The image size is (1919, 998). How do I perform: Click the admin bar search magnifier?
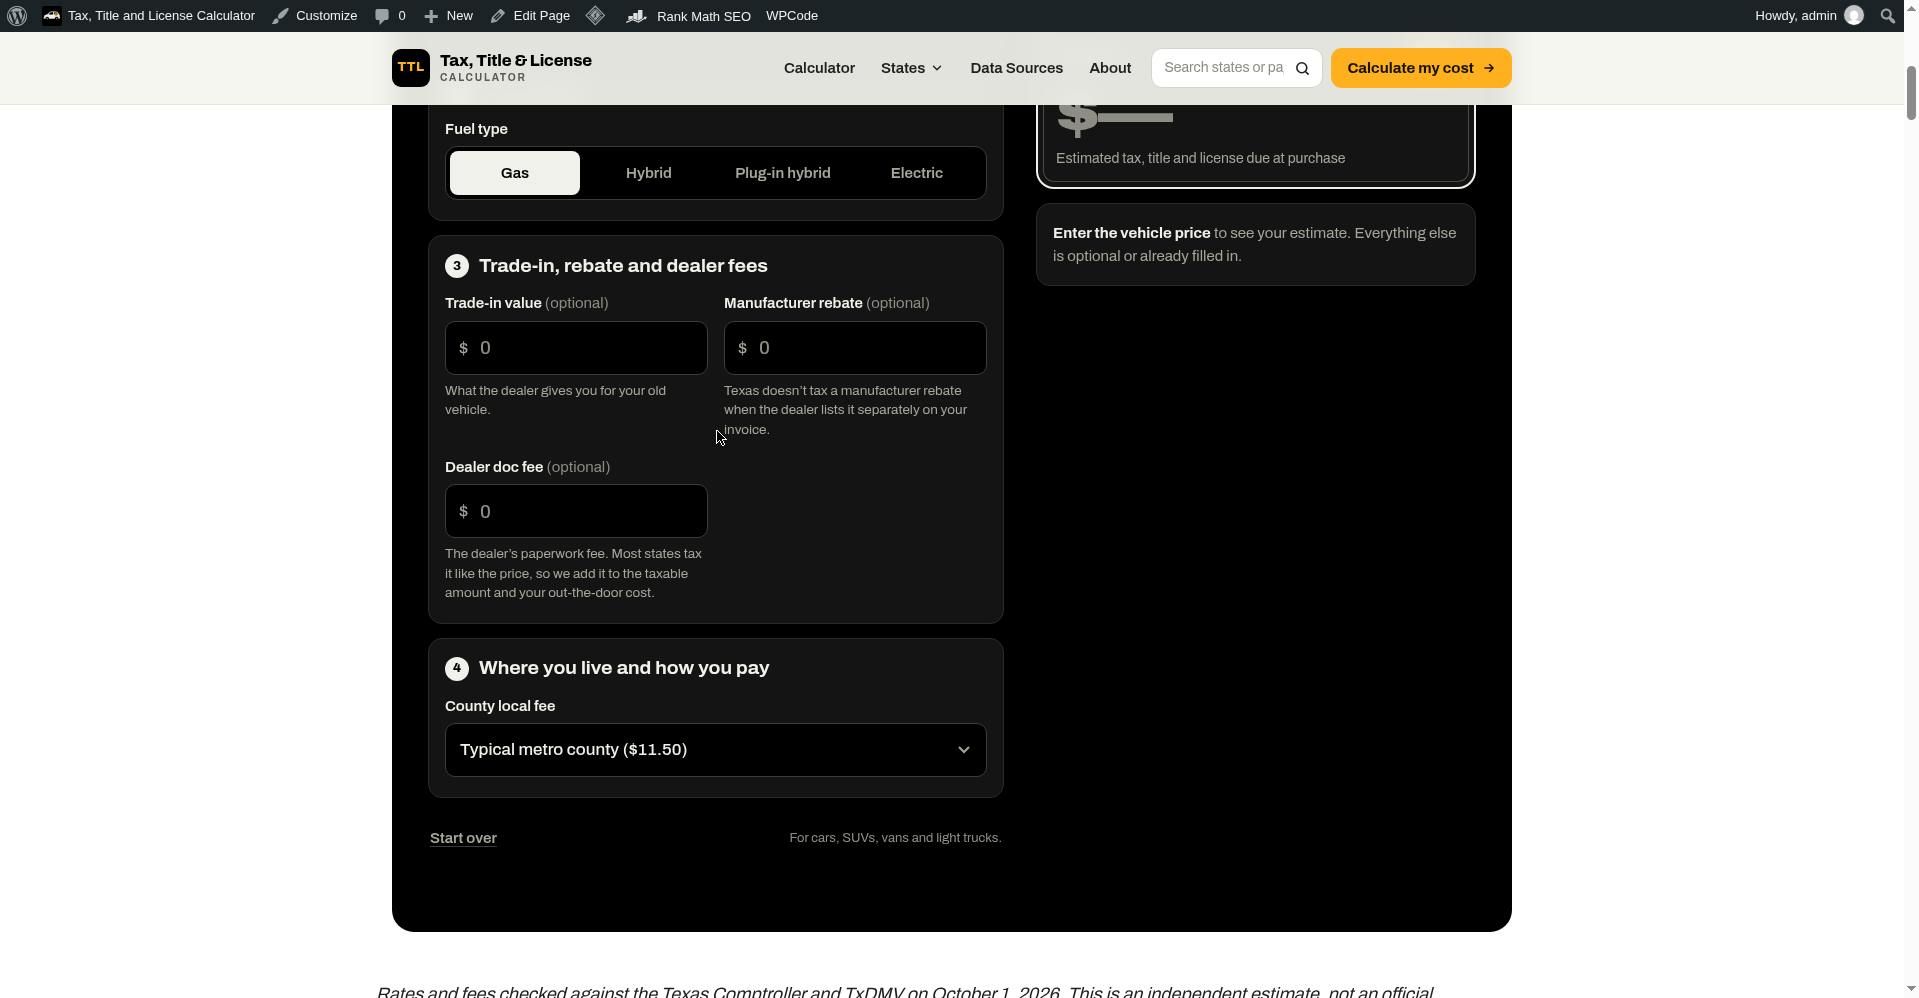pyautogui.click(x=1888, y=16)
